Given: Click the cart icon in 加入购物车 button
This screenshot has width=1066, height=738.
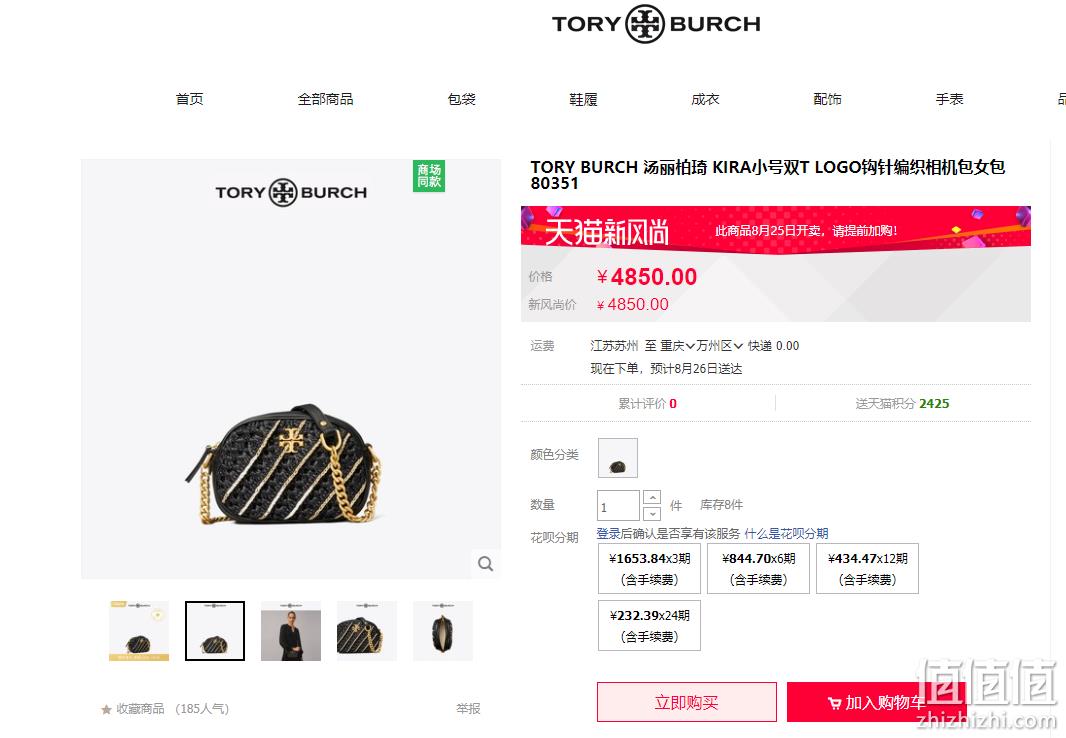Looking at the screenshot, I should click(835, 703).
